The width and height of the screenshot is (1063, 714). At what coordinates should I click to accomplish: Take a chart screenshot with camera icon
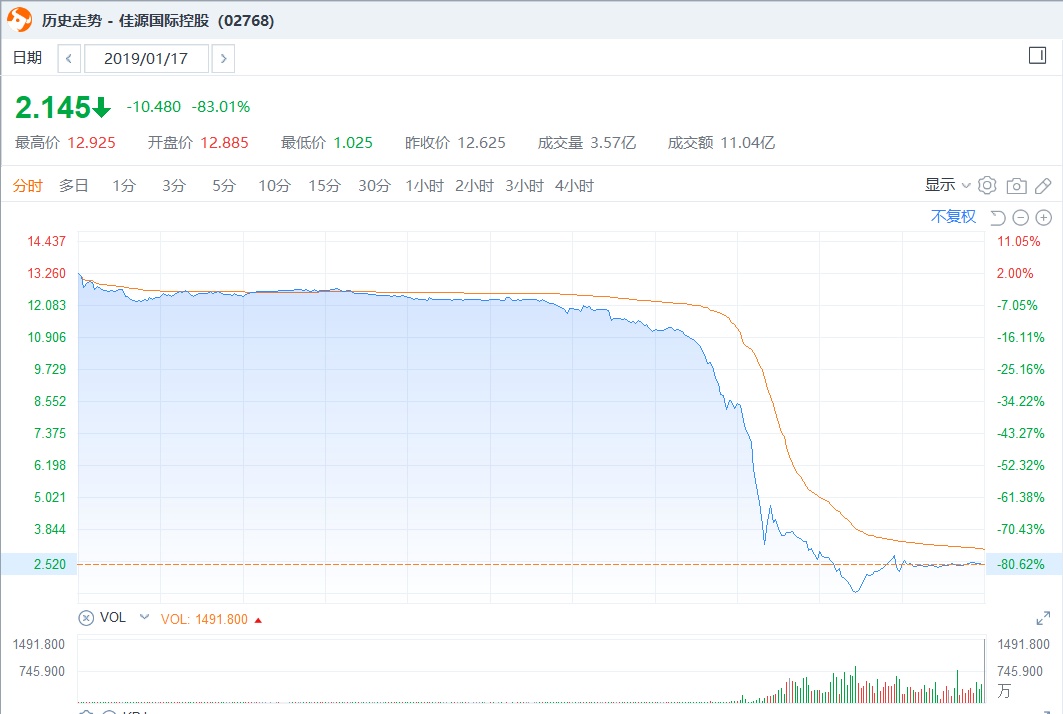(x=1016, y=185)
